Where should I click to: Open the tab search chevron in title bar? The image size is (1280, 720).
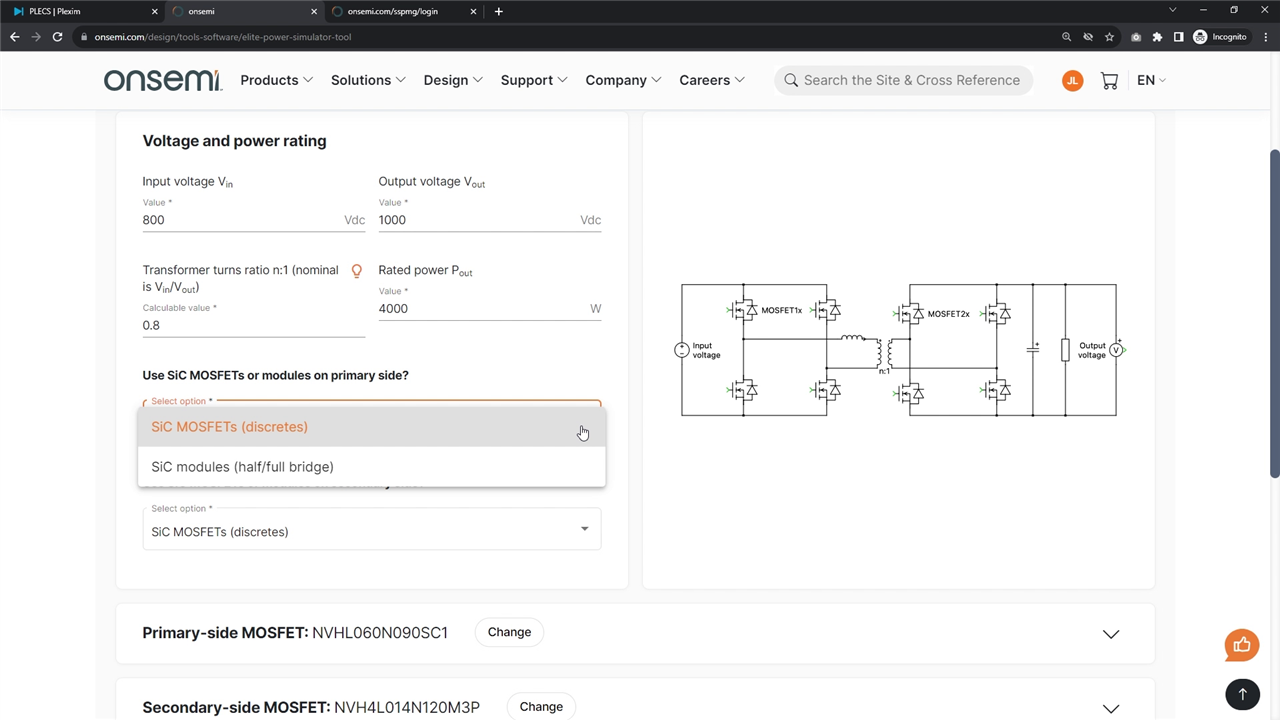click(x=1173, y=11)
